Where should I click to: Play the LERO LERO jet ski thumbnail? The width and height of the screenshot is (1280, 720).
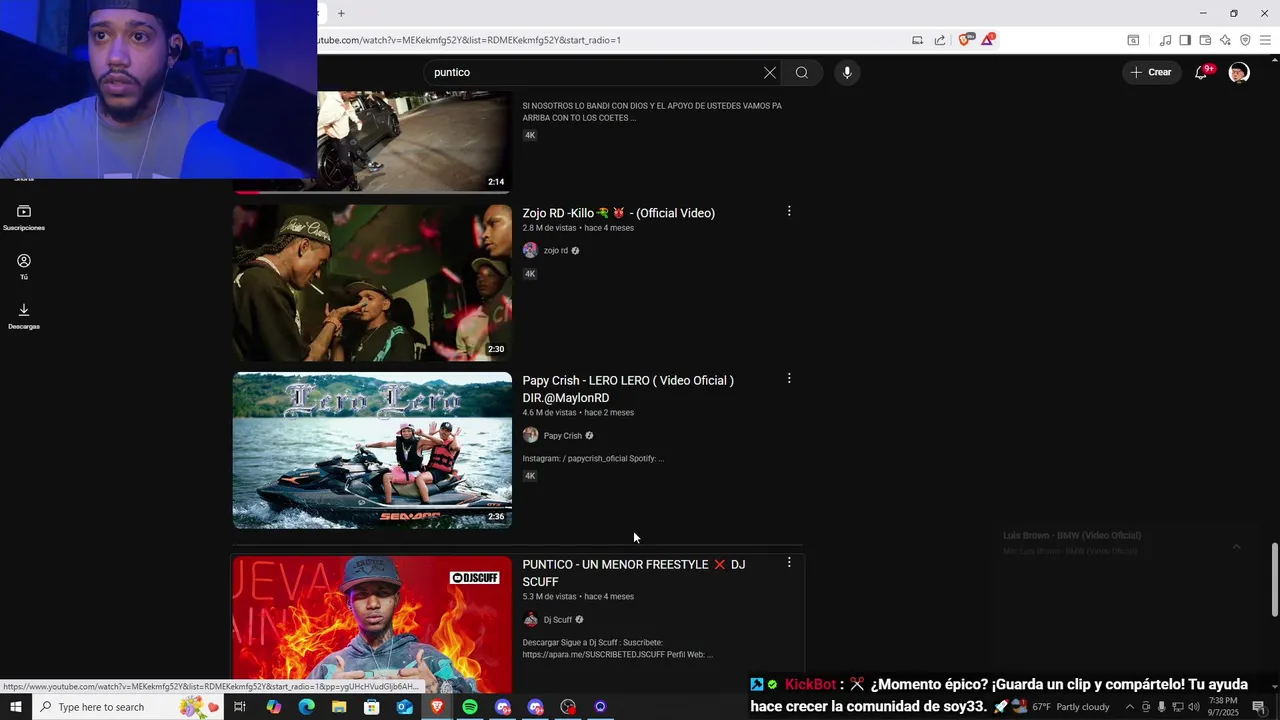click(x=372, y=450)
